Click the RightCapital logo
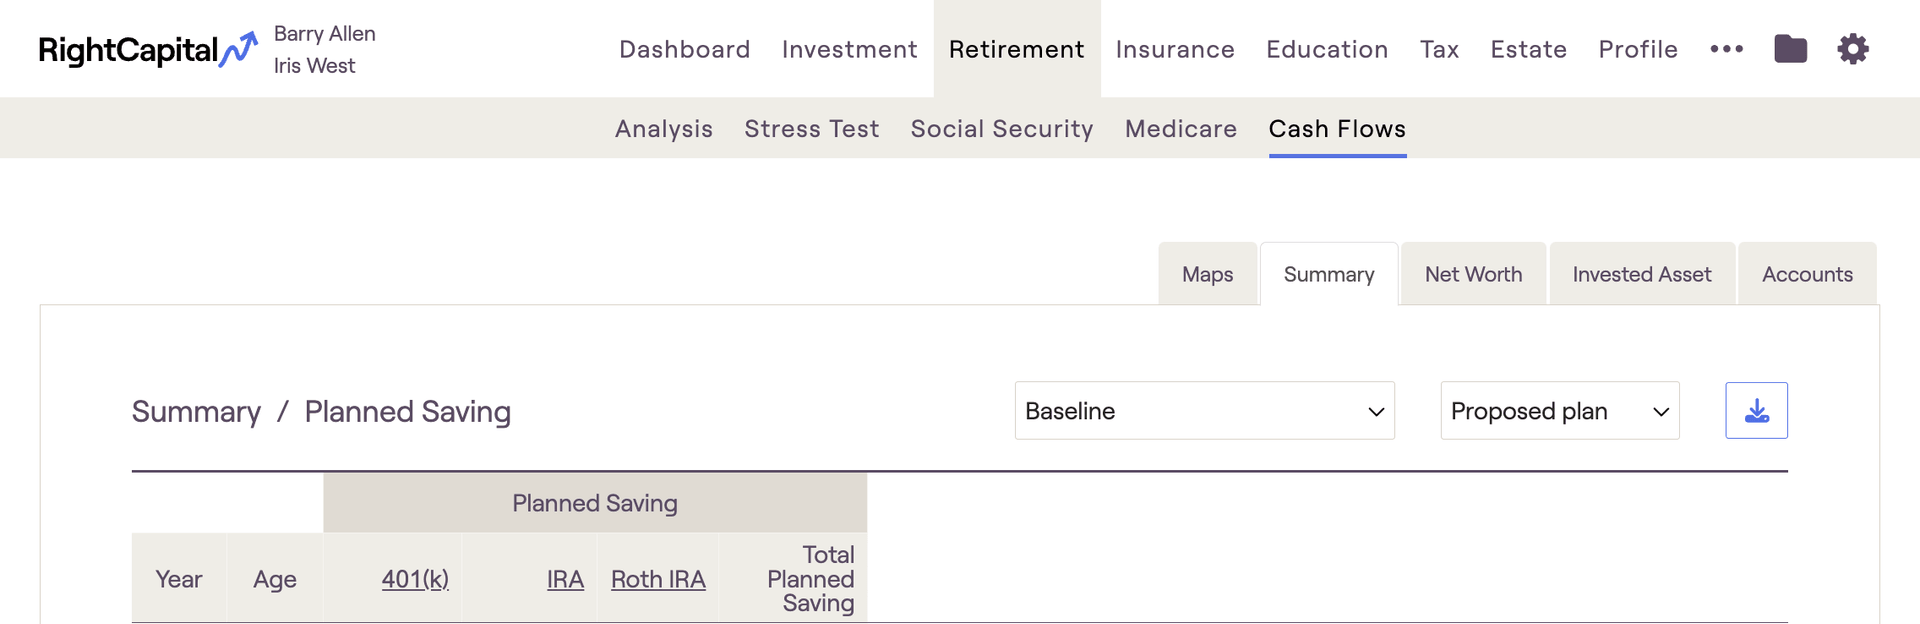Screen dimensions: 1920x624 [147, 50]
